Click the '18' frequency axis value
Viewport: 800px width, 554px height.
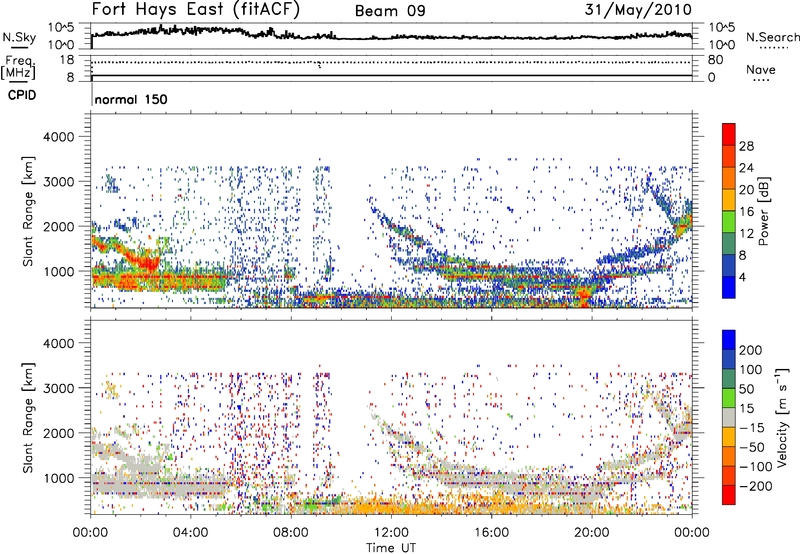pos(66,60)
